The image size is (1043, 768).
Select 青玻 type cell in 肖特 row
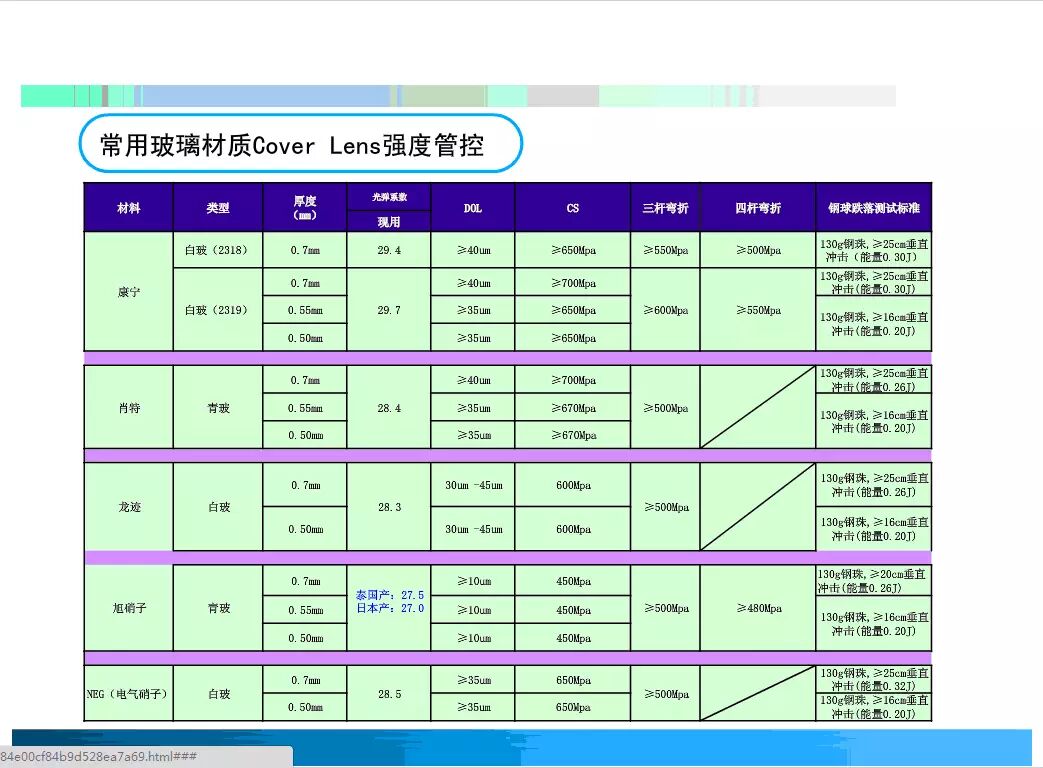click(218, 408)
